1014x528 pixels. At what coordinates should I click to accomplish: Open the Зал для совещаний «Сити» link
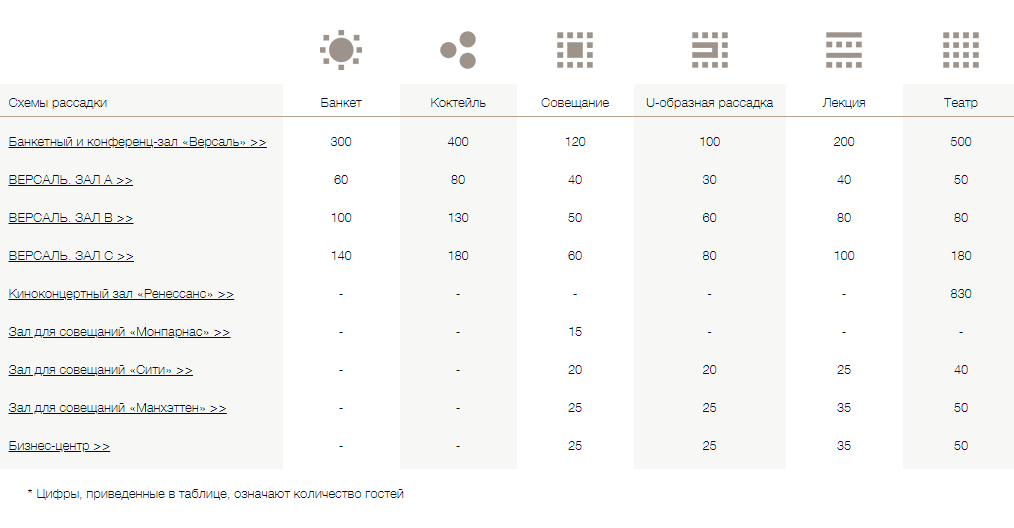coord(100,370)
